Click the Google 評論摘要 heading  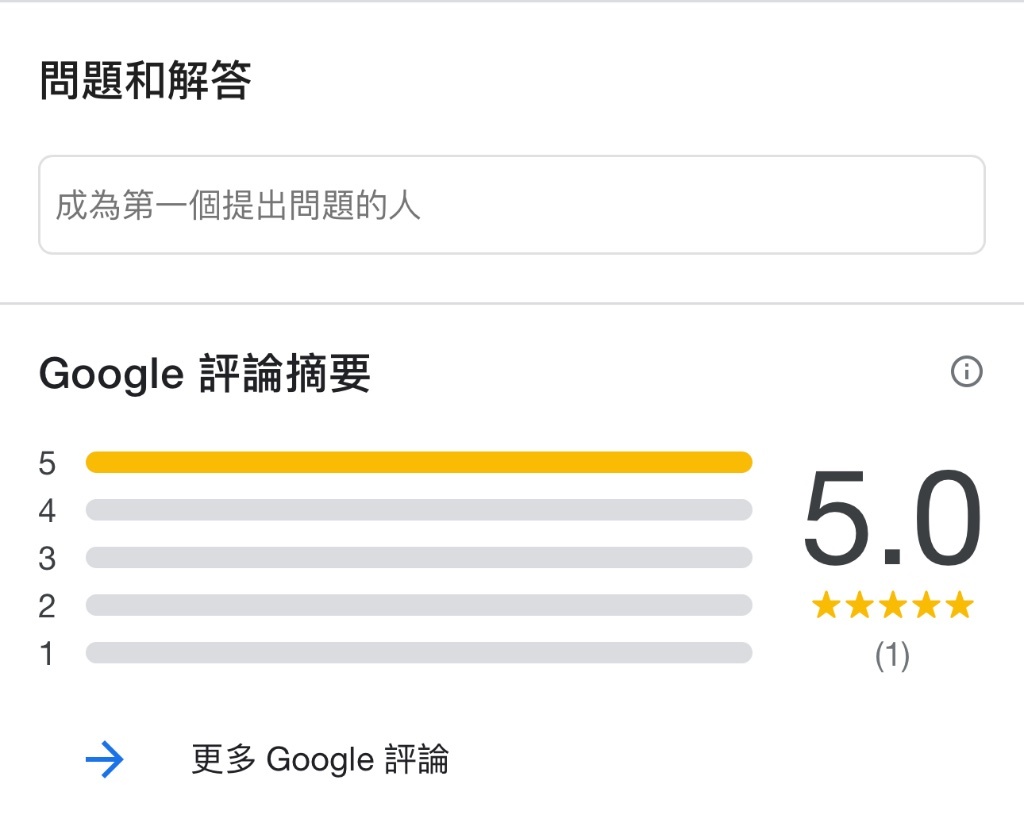[x=204, y=374]
